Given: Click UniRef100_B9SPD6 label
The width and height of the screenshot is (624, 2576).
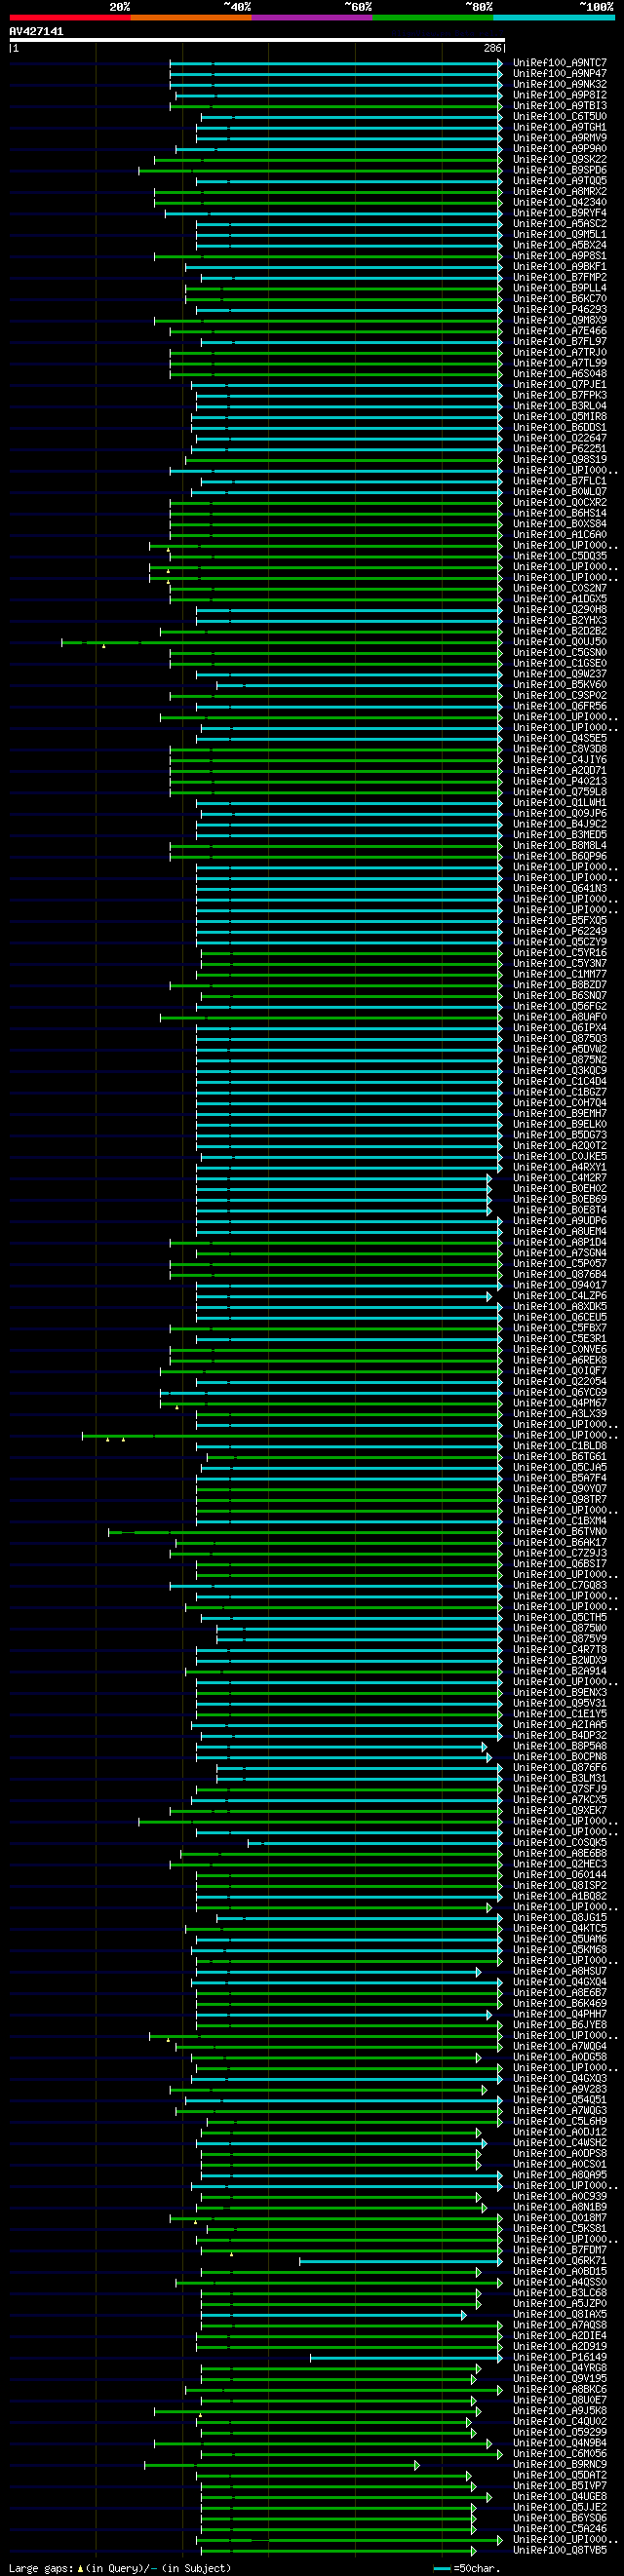Looking at the screenshot, I should 560,170.
